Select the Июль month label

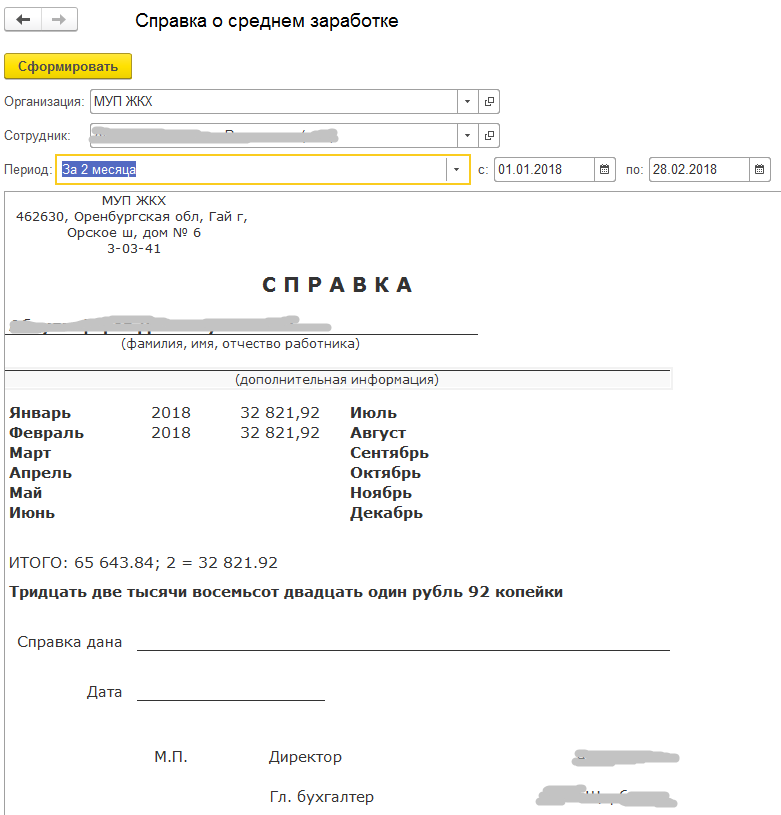point(373,413)
